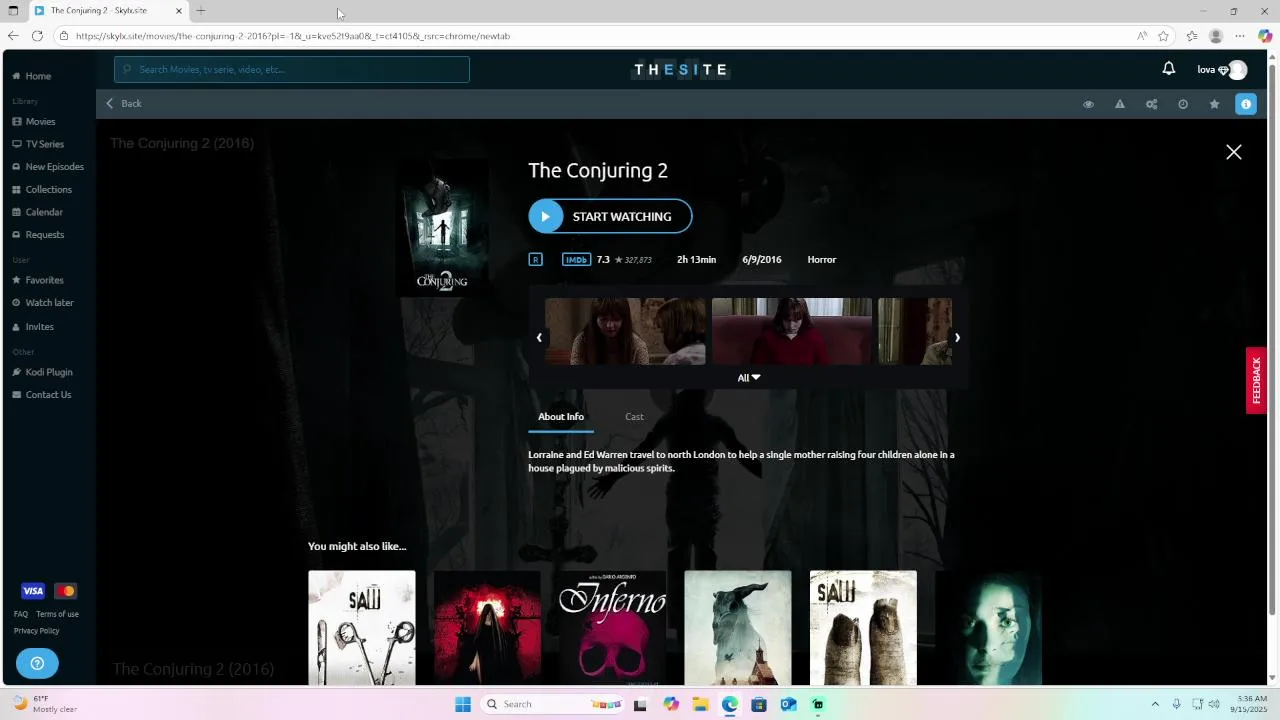The image size is (1280, 720).
Task: Open the Terms of use link
Action: pyautogui.click(x=57, y=614)
